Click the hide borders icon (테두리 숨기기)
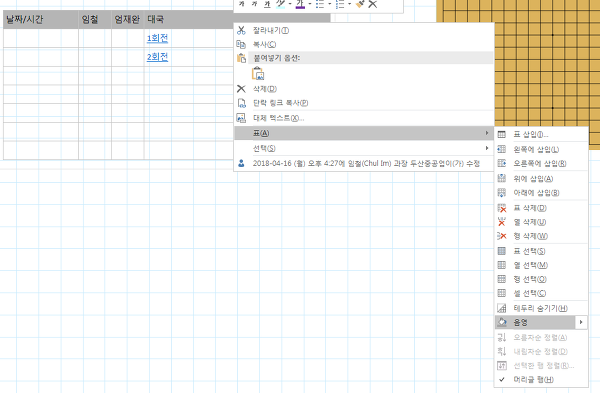Image resolution: width=600 pixels, height=393 pixels. coord(501,308)
